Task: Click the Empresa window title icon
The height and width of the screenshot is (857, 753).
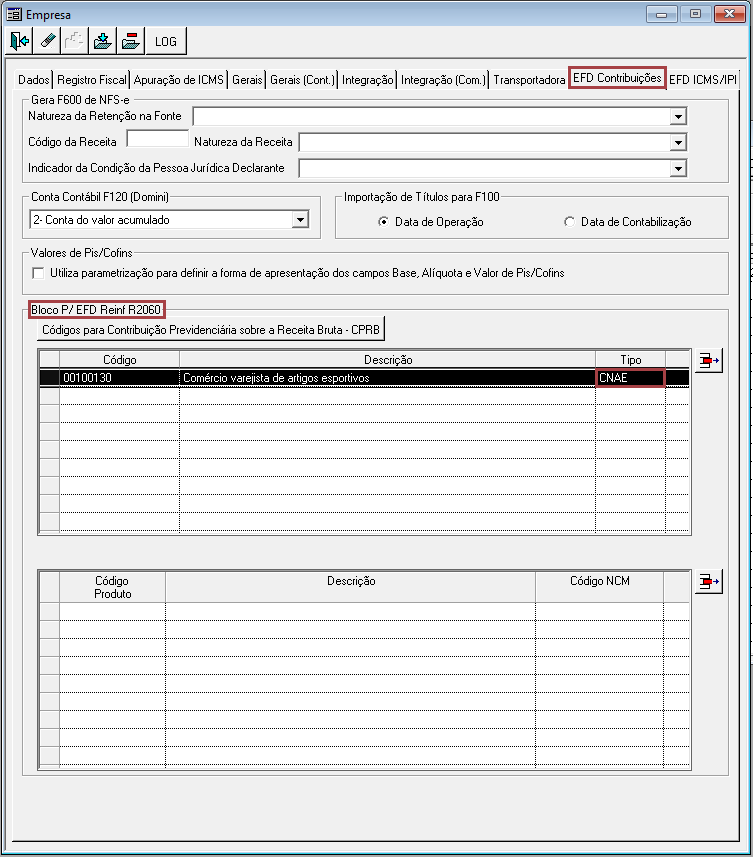Action: pyautogui.click(x=14, y=14)
